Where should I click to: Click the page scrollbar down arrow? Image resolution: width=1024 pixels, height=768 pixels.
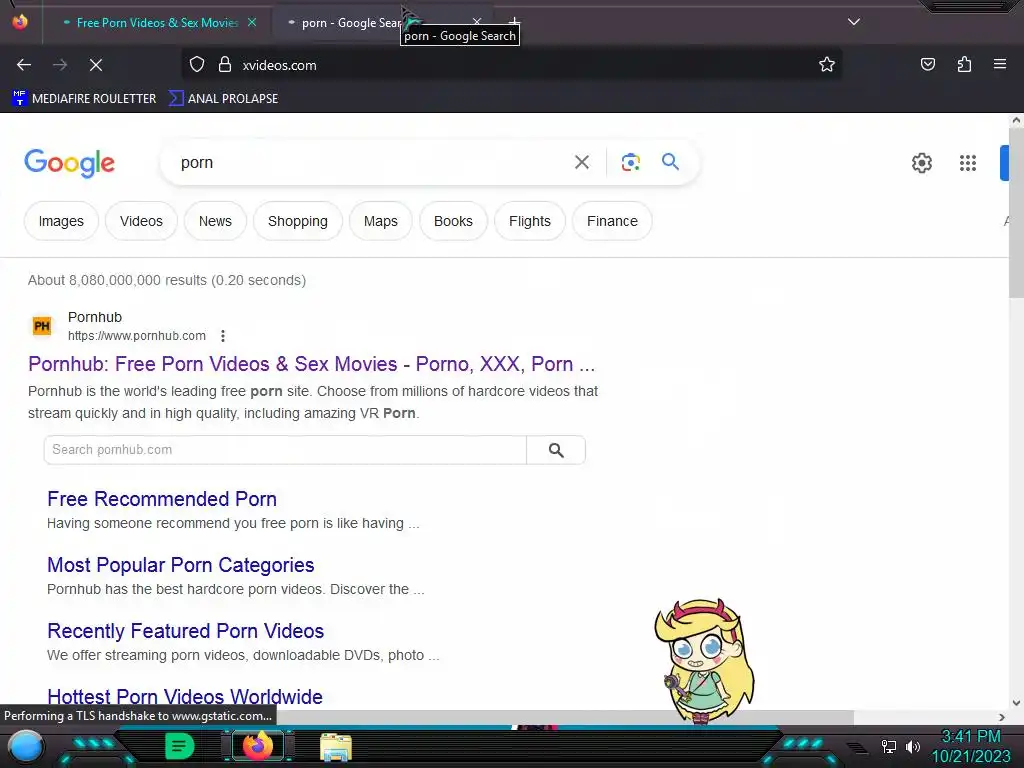pos(1016,703)
